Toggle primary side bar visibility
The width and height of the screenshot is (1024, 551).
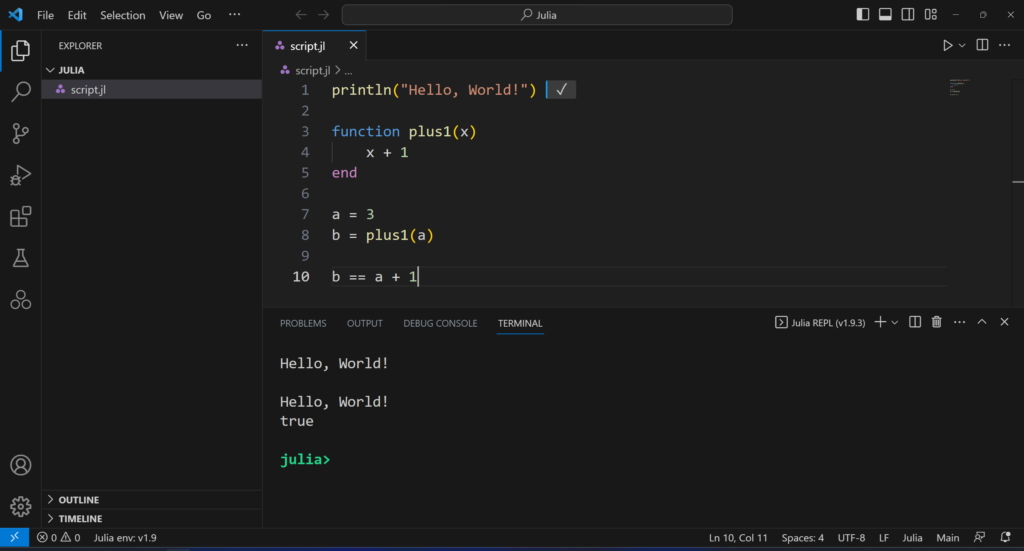863,14
